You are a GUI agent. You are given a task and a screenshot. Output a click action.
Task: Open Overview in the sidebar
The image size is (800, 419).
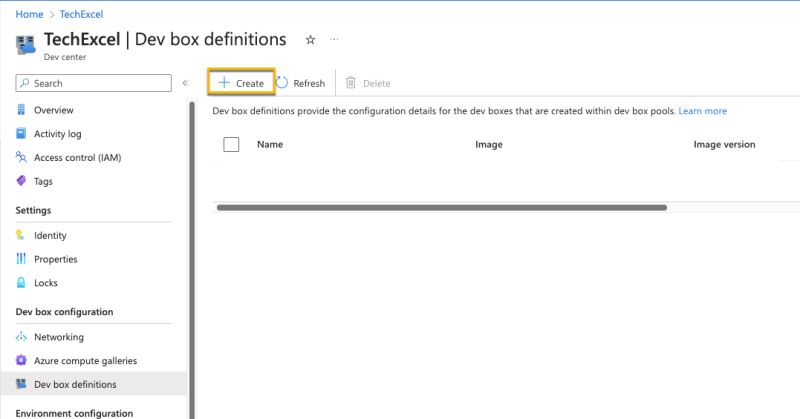point(54,110)
